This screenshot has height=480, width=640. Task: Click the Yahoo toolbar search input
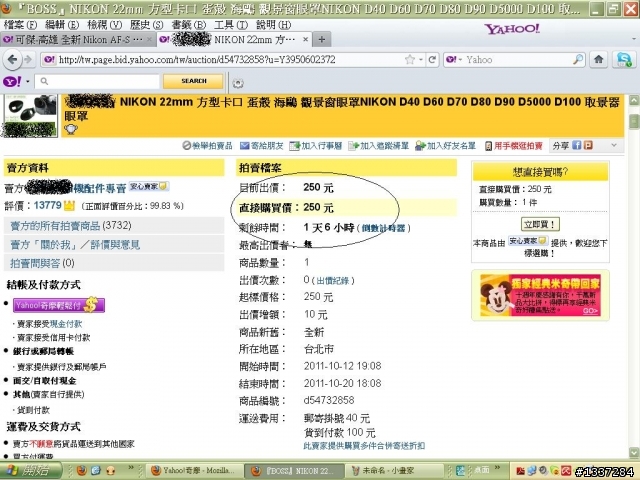[x=98, y=81]
